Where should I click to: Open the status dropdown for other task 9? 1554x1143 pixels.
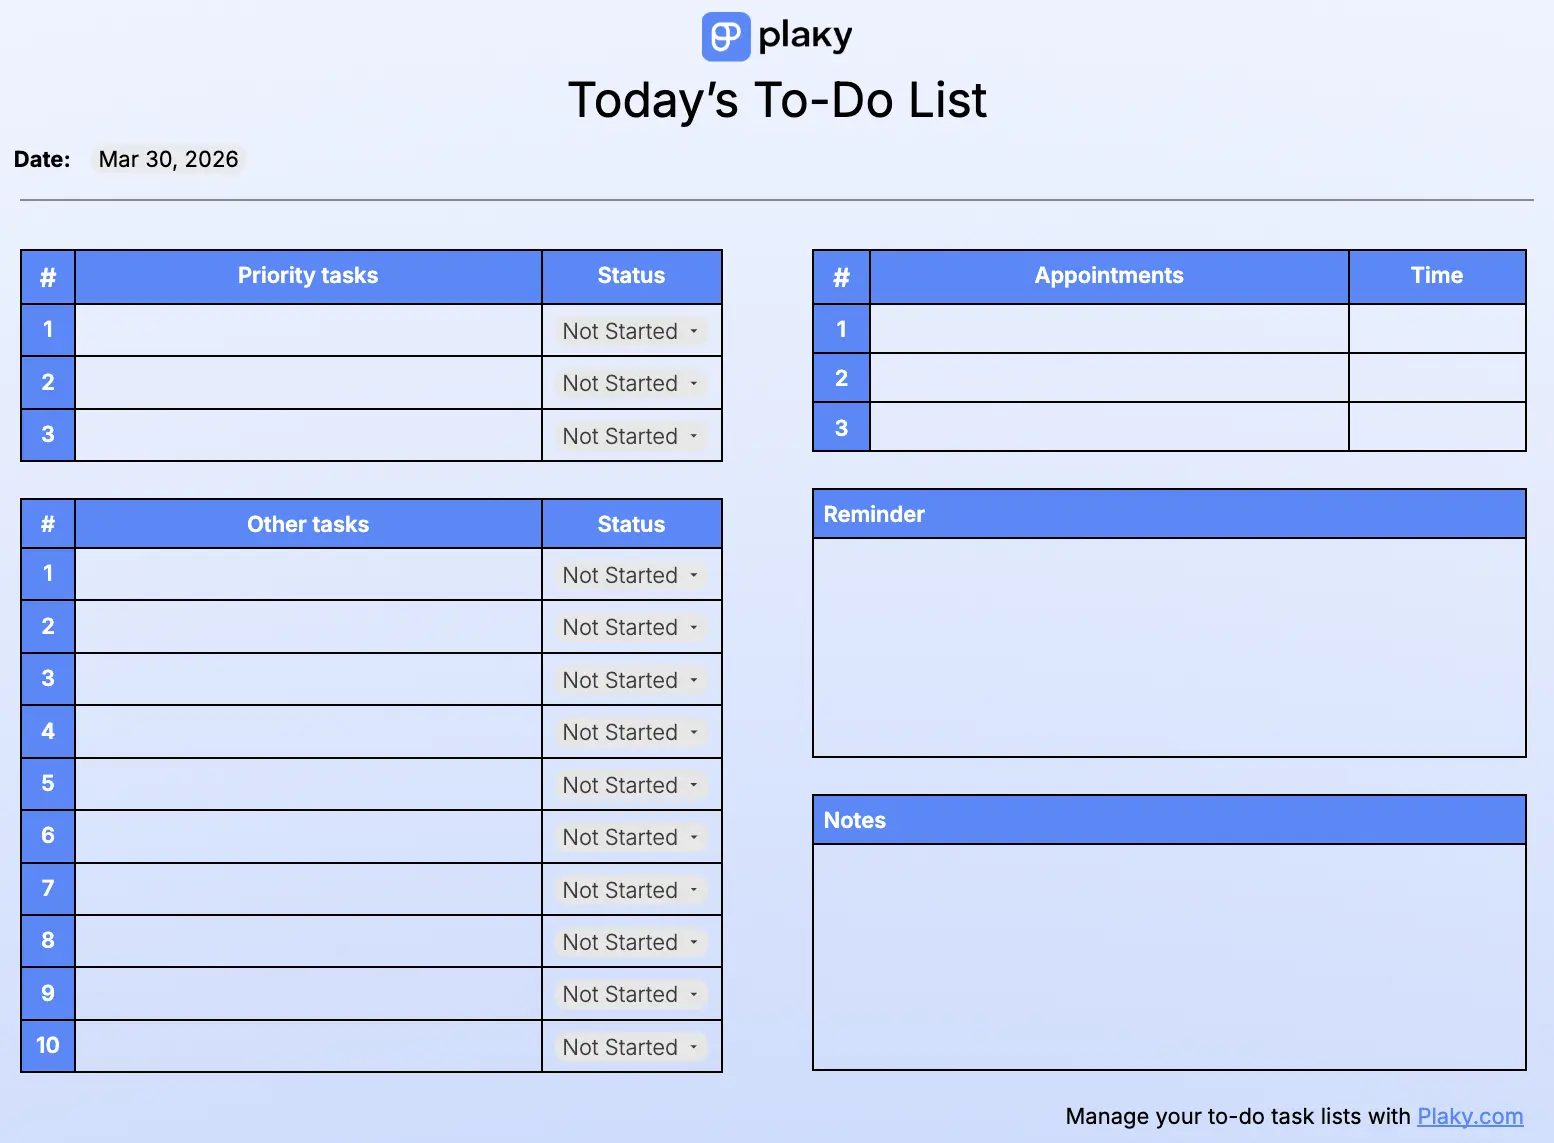(x=631, y=994)
